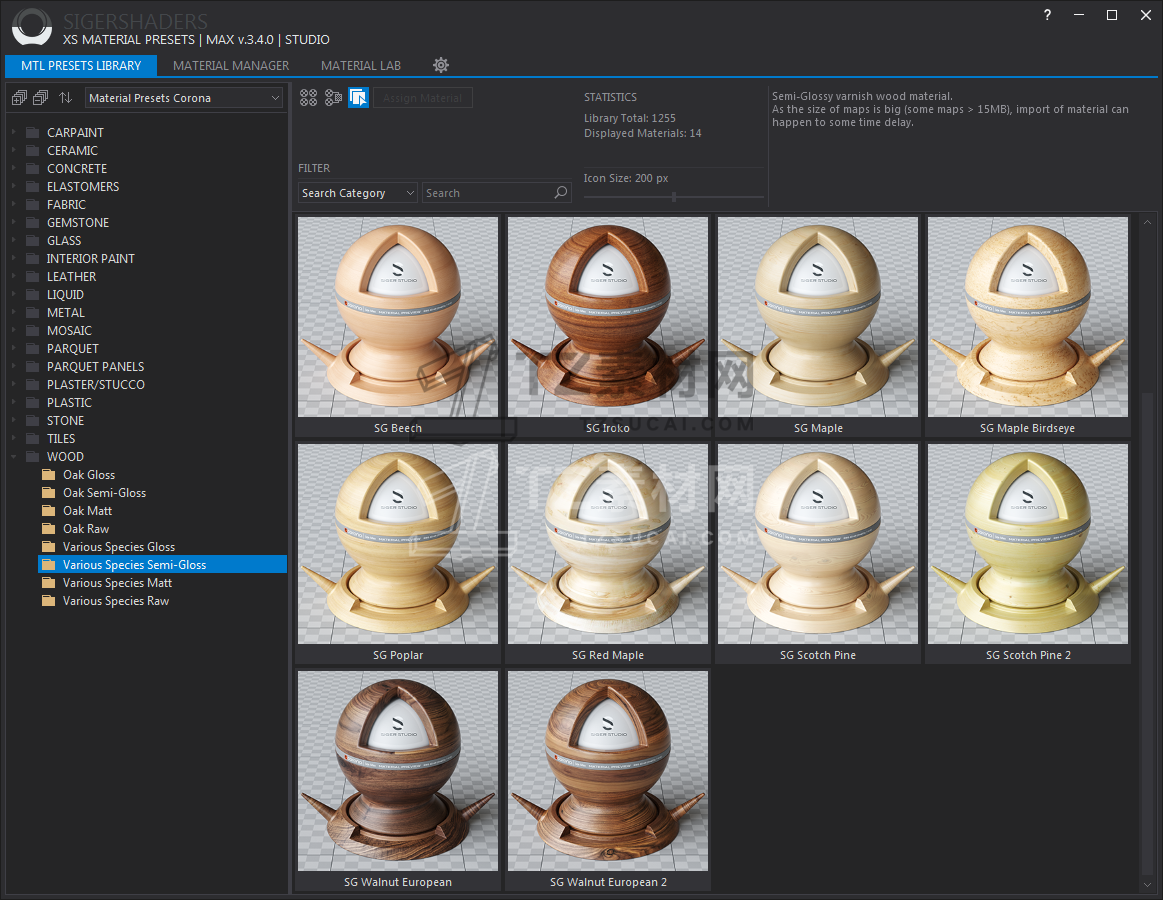Click the folder icon beside Various Species Matt

click(49, 583)
